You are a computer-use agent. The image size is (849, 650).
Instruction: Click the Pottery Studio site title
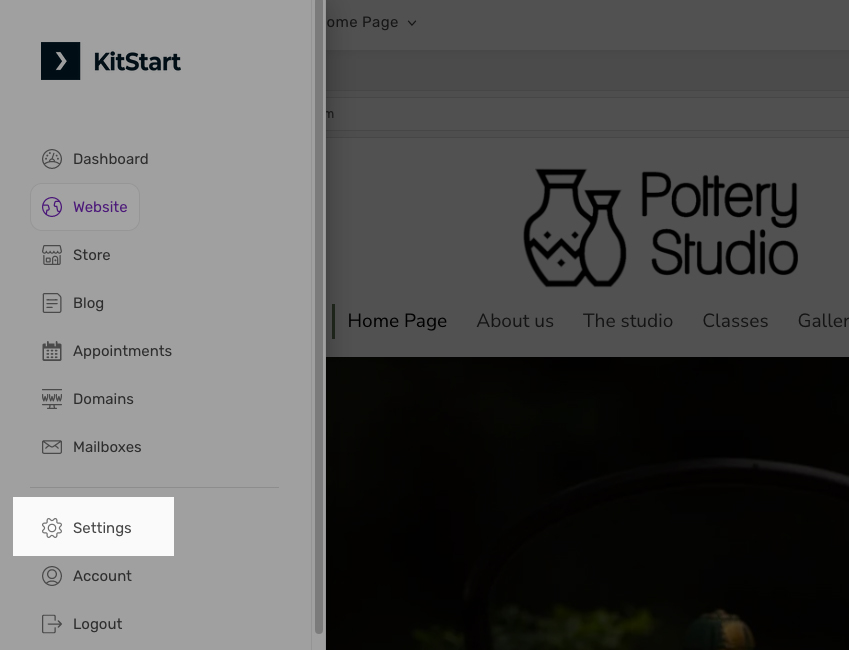coord(719,223)
